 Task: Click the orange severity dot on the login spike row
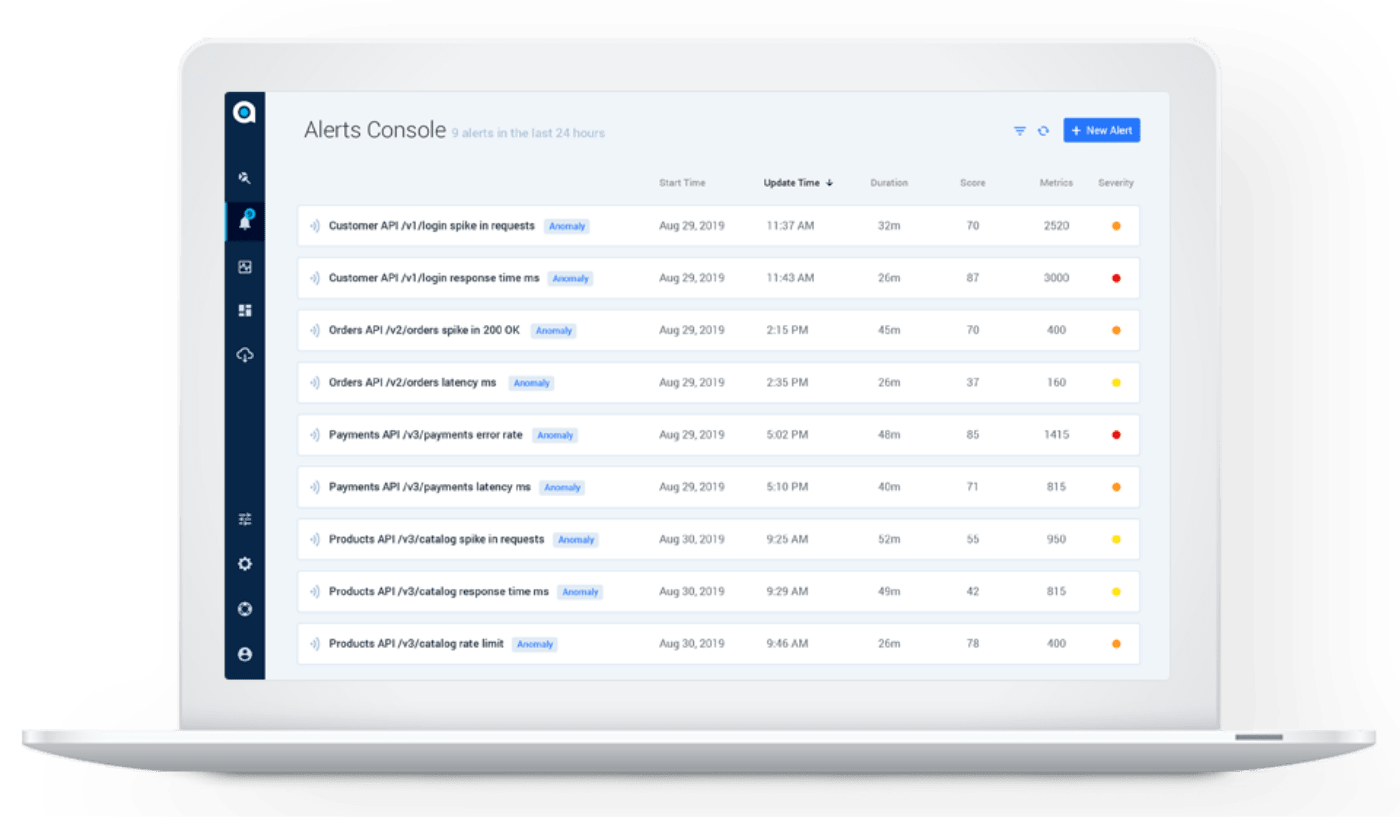(x=1116, y=226)
